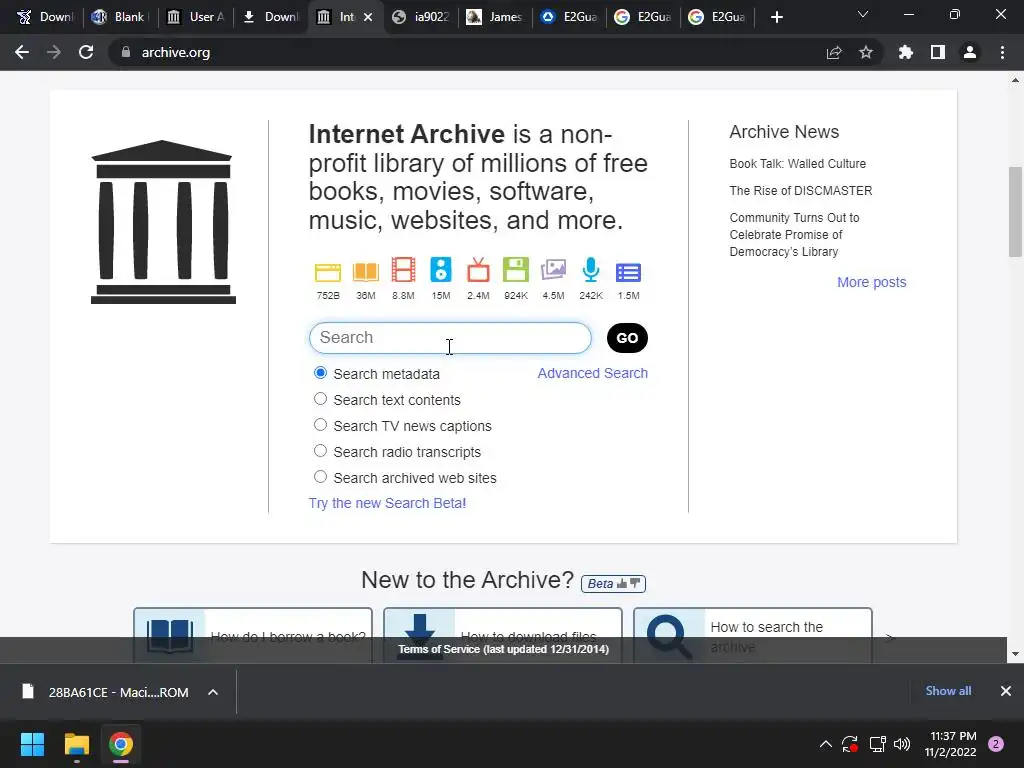
Task: Click the archive.org address bar
Action: 470,52
